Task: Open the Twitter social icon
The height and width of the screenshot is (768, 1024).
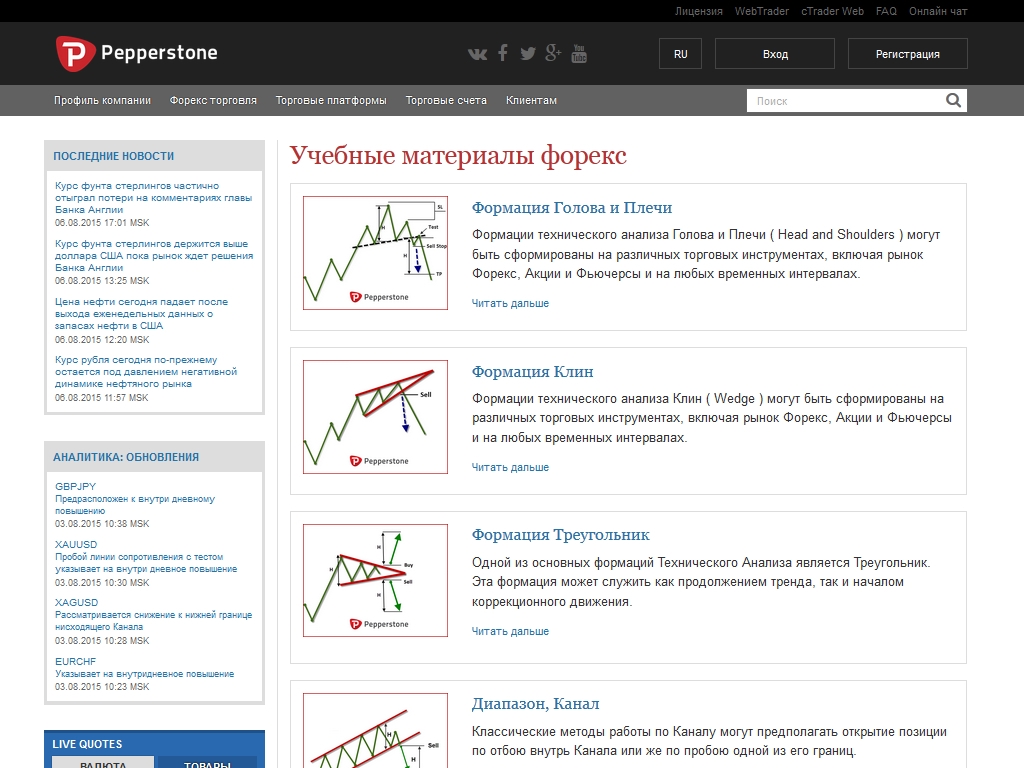Action: pos(528,54)
